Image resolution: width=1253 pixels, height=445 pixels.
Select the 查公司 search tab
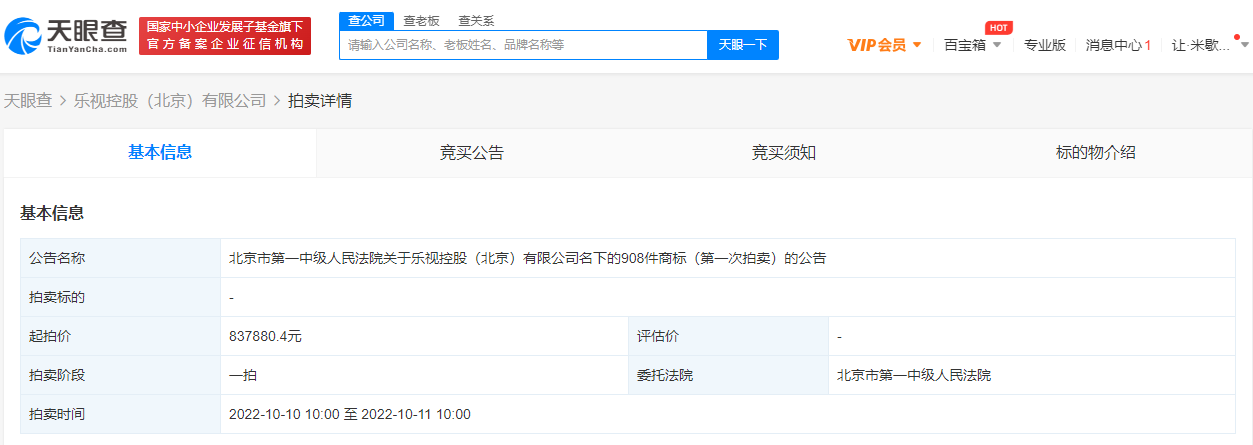point(365,20)
